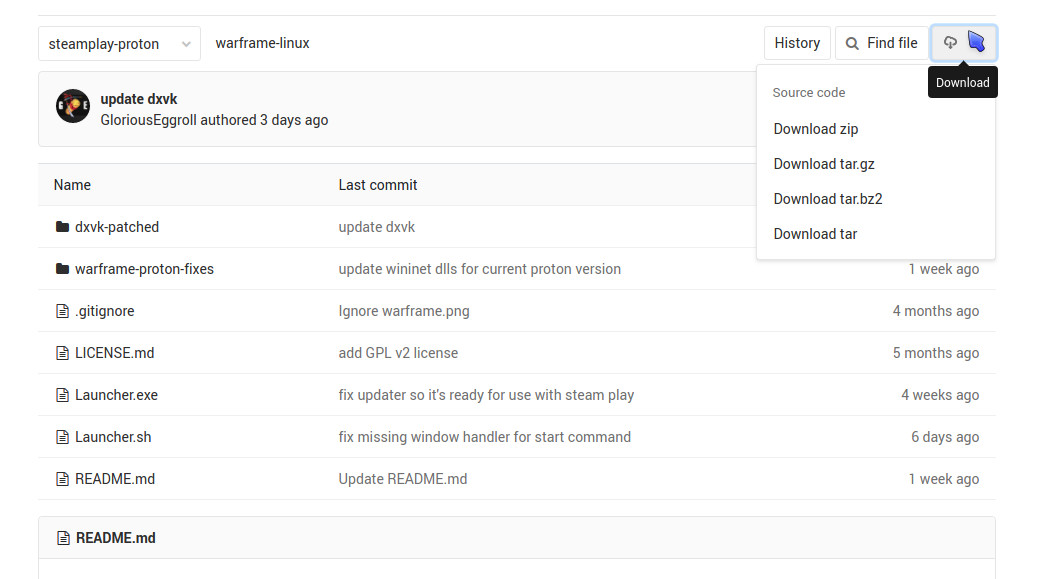Click the warfame-linux breadcrumb path
The height and width of the screenshot is (579, 1038).
click(262, 43)
